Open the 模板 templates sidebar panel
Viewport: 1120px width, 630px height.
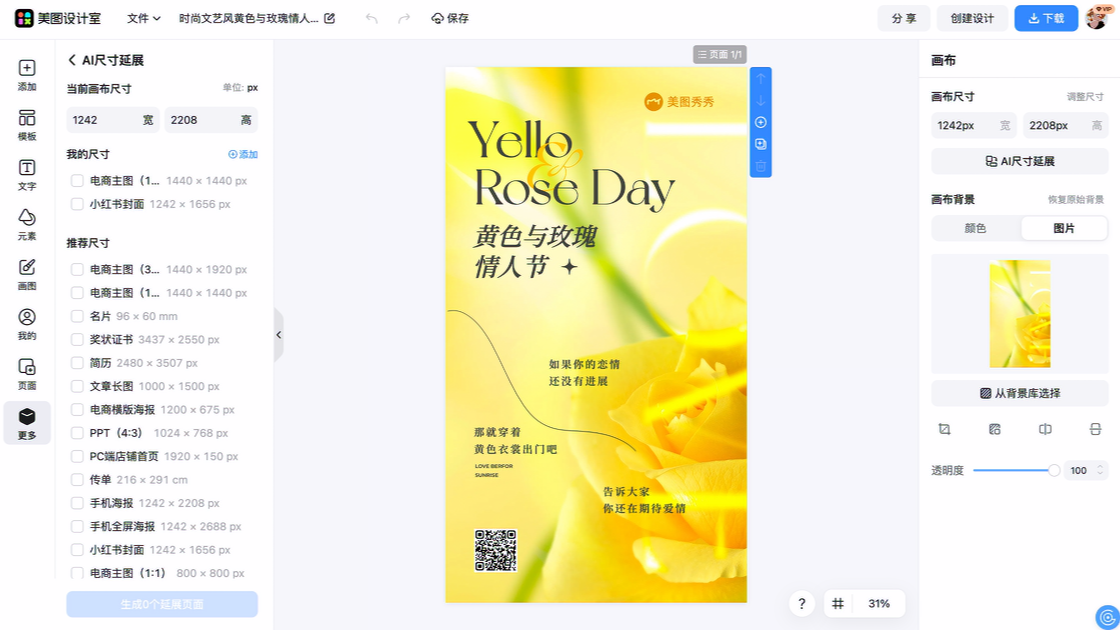tap(27, 125)
